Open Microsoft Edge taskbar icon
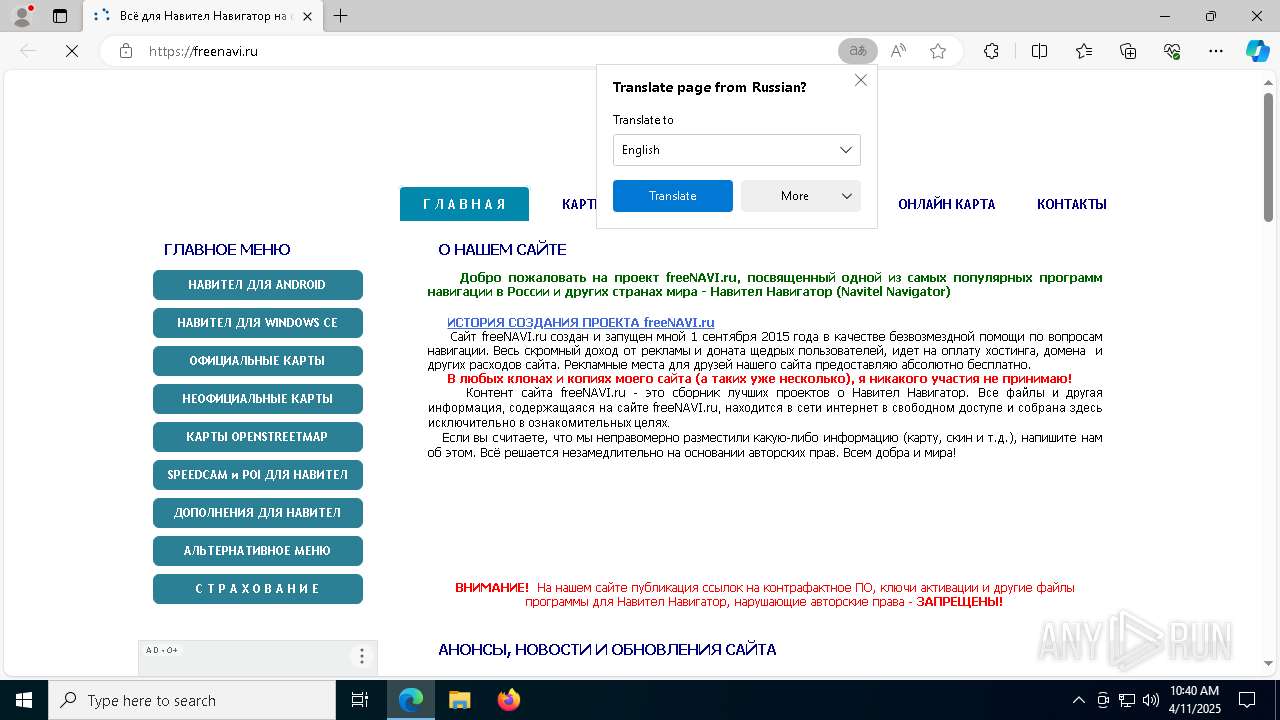1280x720 pixels. (x=411, y=700)
